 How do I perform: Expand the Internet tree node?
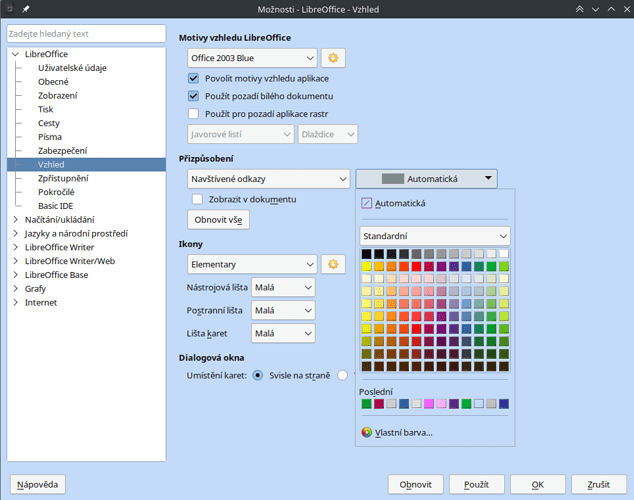15,302
